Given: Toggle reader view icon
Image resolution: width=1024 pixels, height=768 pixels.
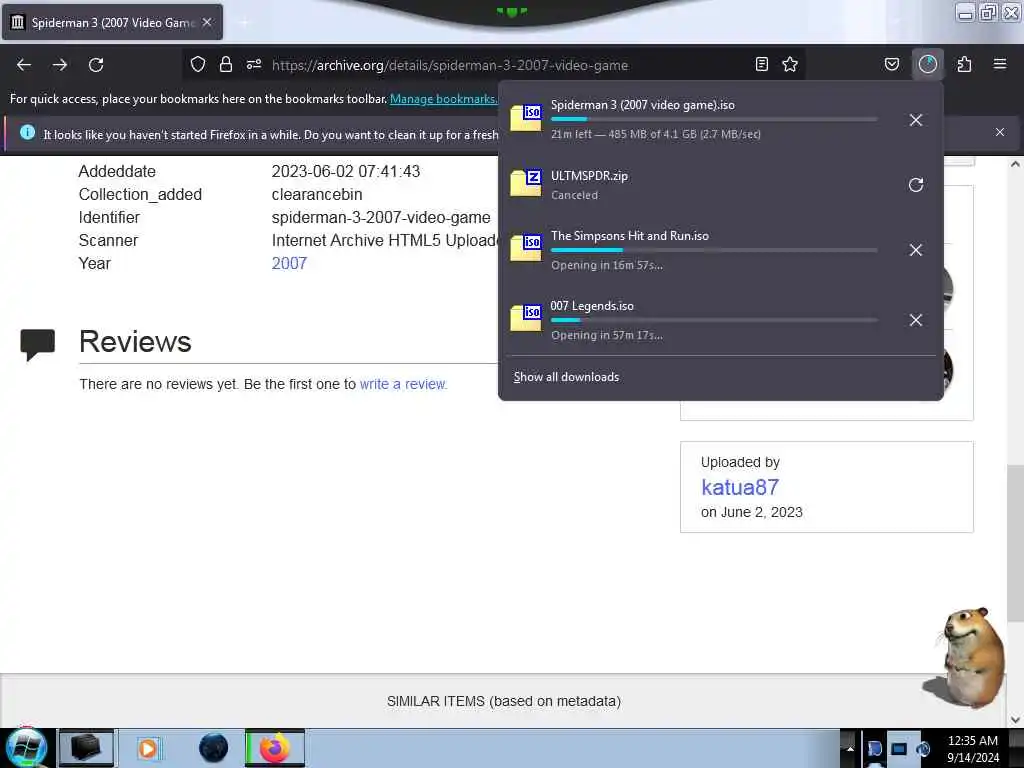Looking at the screenshot, I should pyautogui.click(x=761, y=64).
